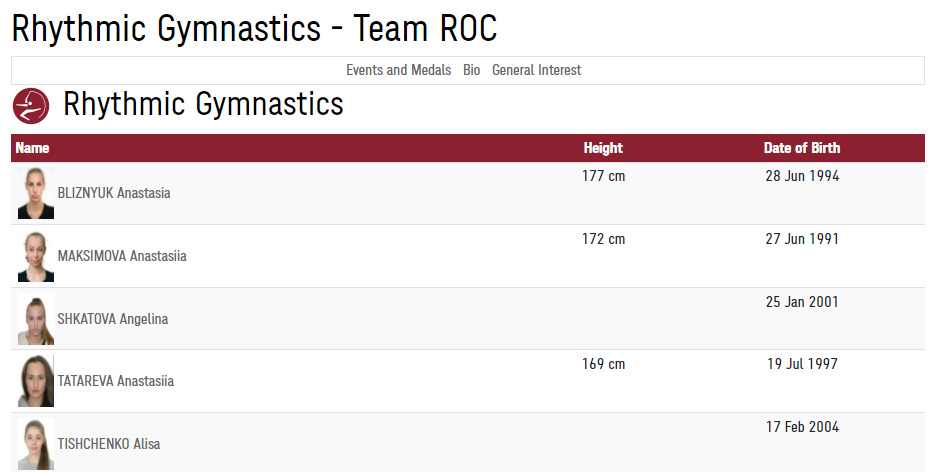The width and height of the screenshot is (935, 472).
Task: Click MAKSIMOVA Anastasiia's profile photo
Action: [36, 257]
